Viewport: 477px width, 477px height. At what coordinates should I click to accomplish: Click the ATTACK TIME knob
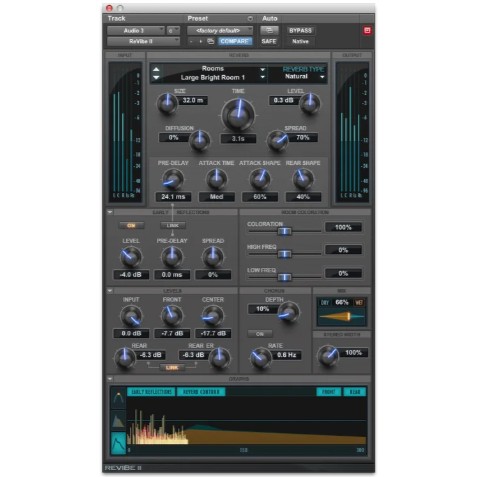pyautogui.click(x=216, y=179)
